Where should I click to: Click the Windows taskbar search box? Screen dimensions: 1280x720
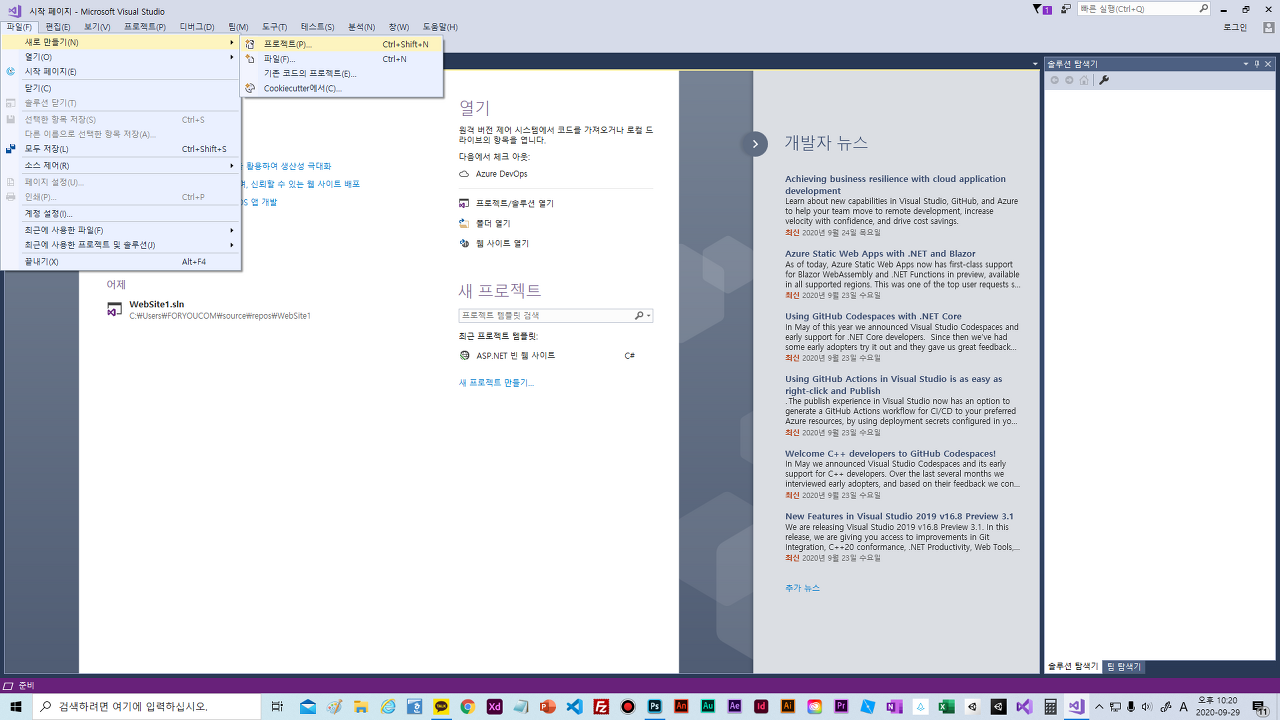coord(147,706)
